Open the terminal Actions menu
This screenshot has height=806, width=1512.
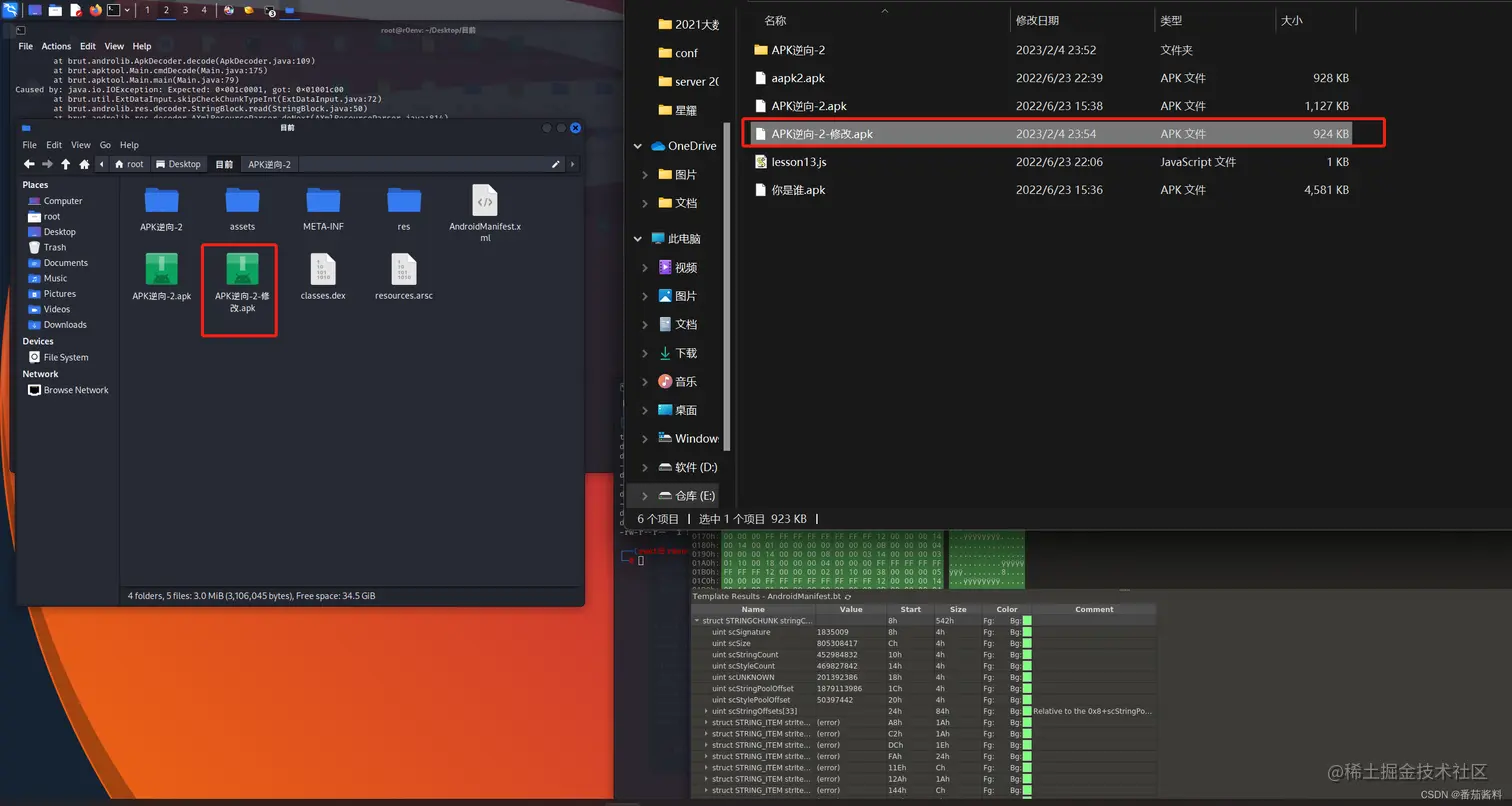56,46
